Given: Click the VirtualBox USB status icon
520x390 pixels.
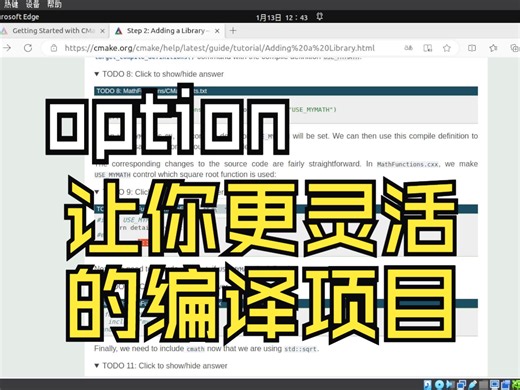Looking at the screenshot, I should [473, 384].
